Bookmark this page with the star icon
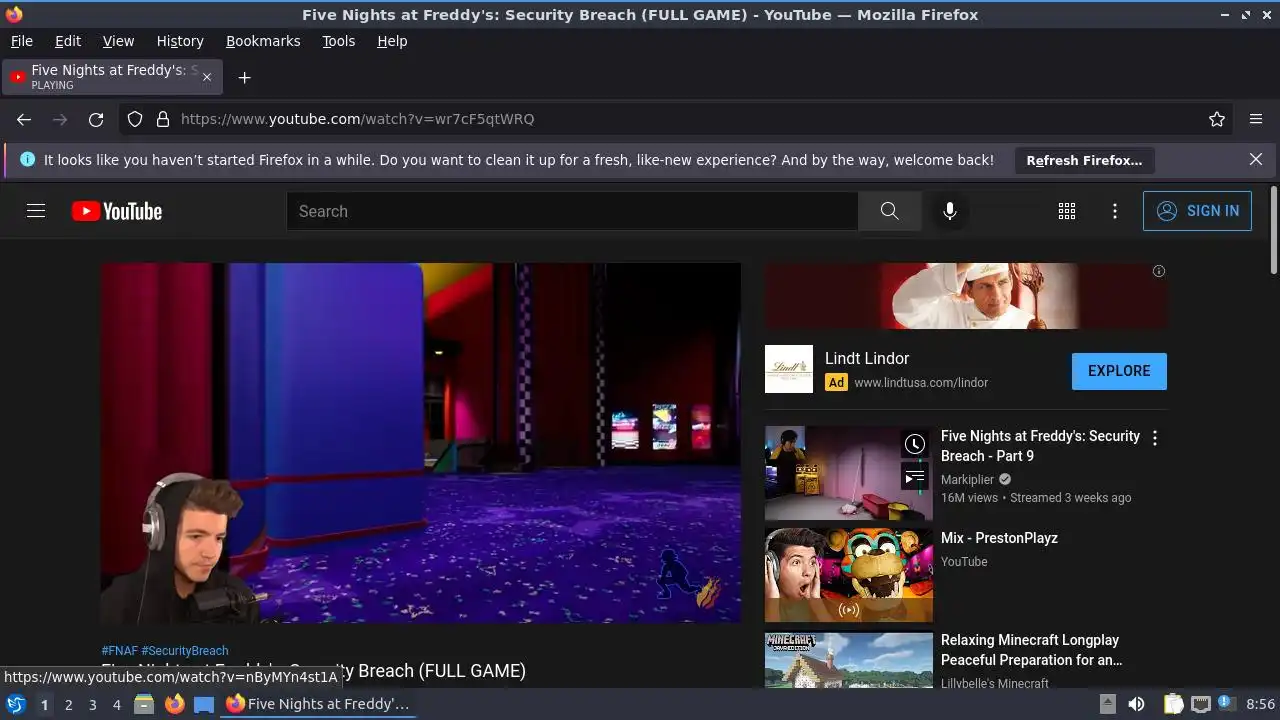The image size is (1280, 720). pyautogui.click(x=1217, y=119)
